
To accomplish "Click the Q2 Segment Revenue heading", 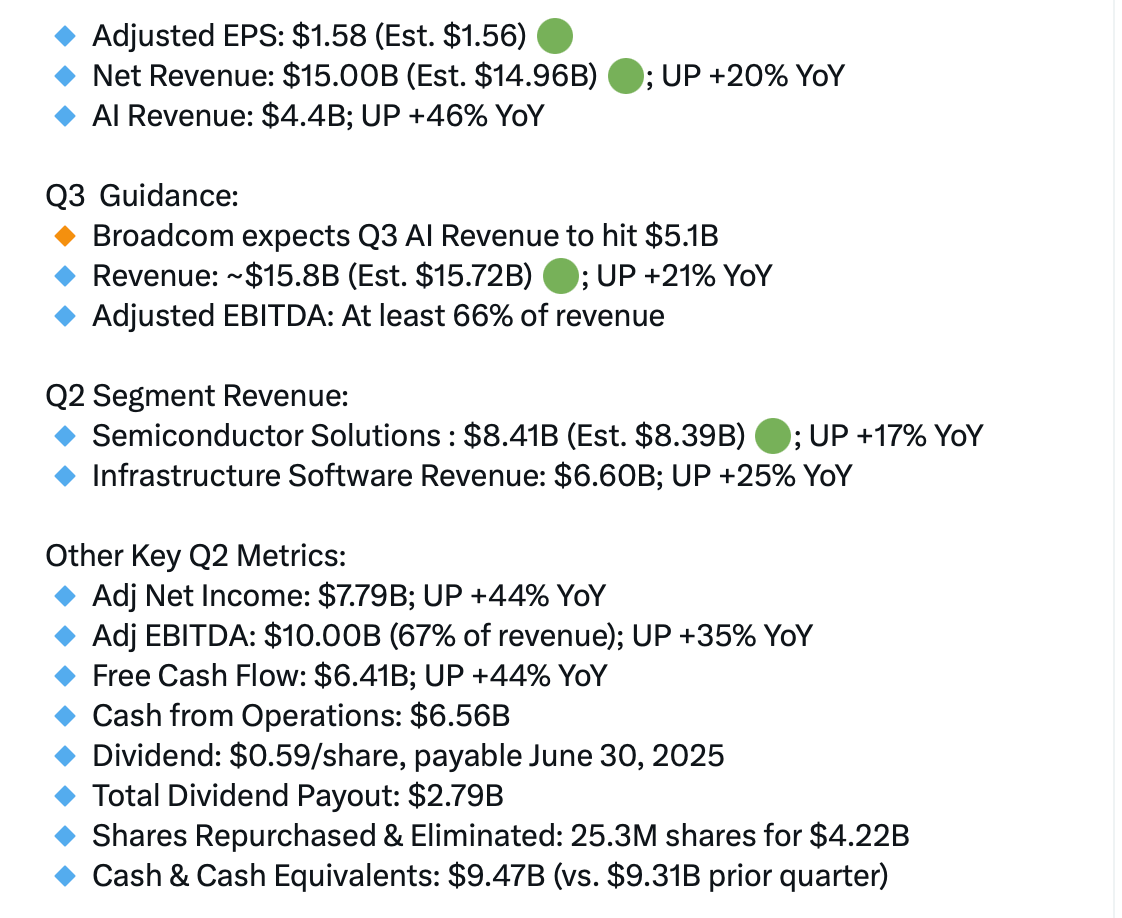I will [x=197, y=396].
